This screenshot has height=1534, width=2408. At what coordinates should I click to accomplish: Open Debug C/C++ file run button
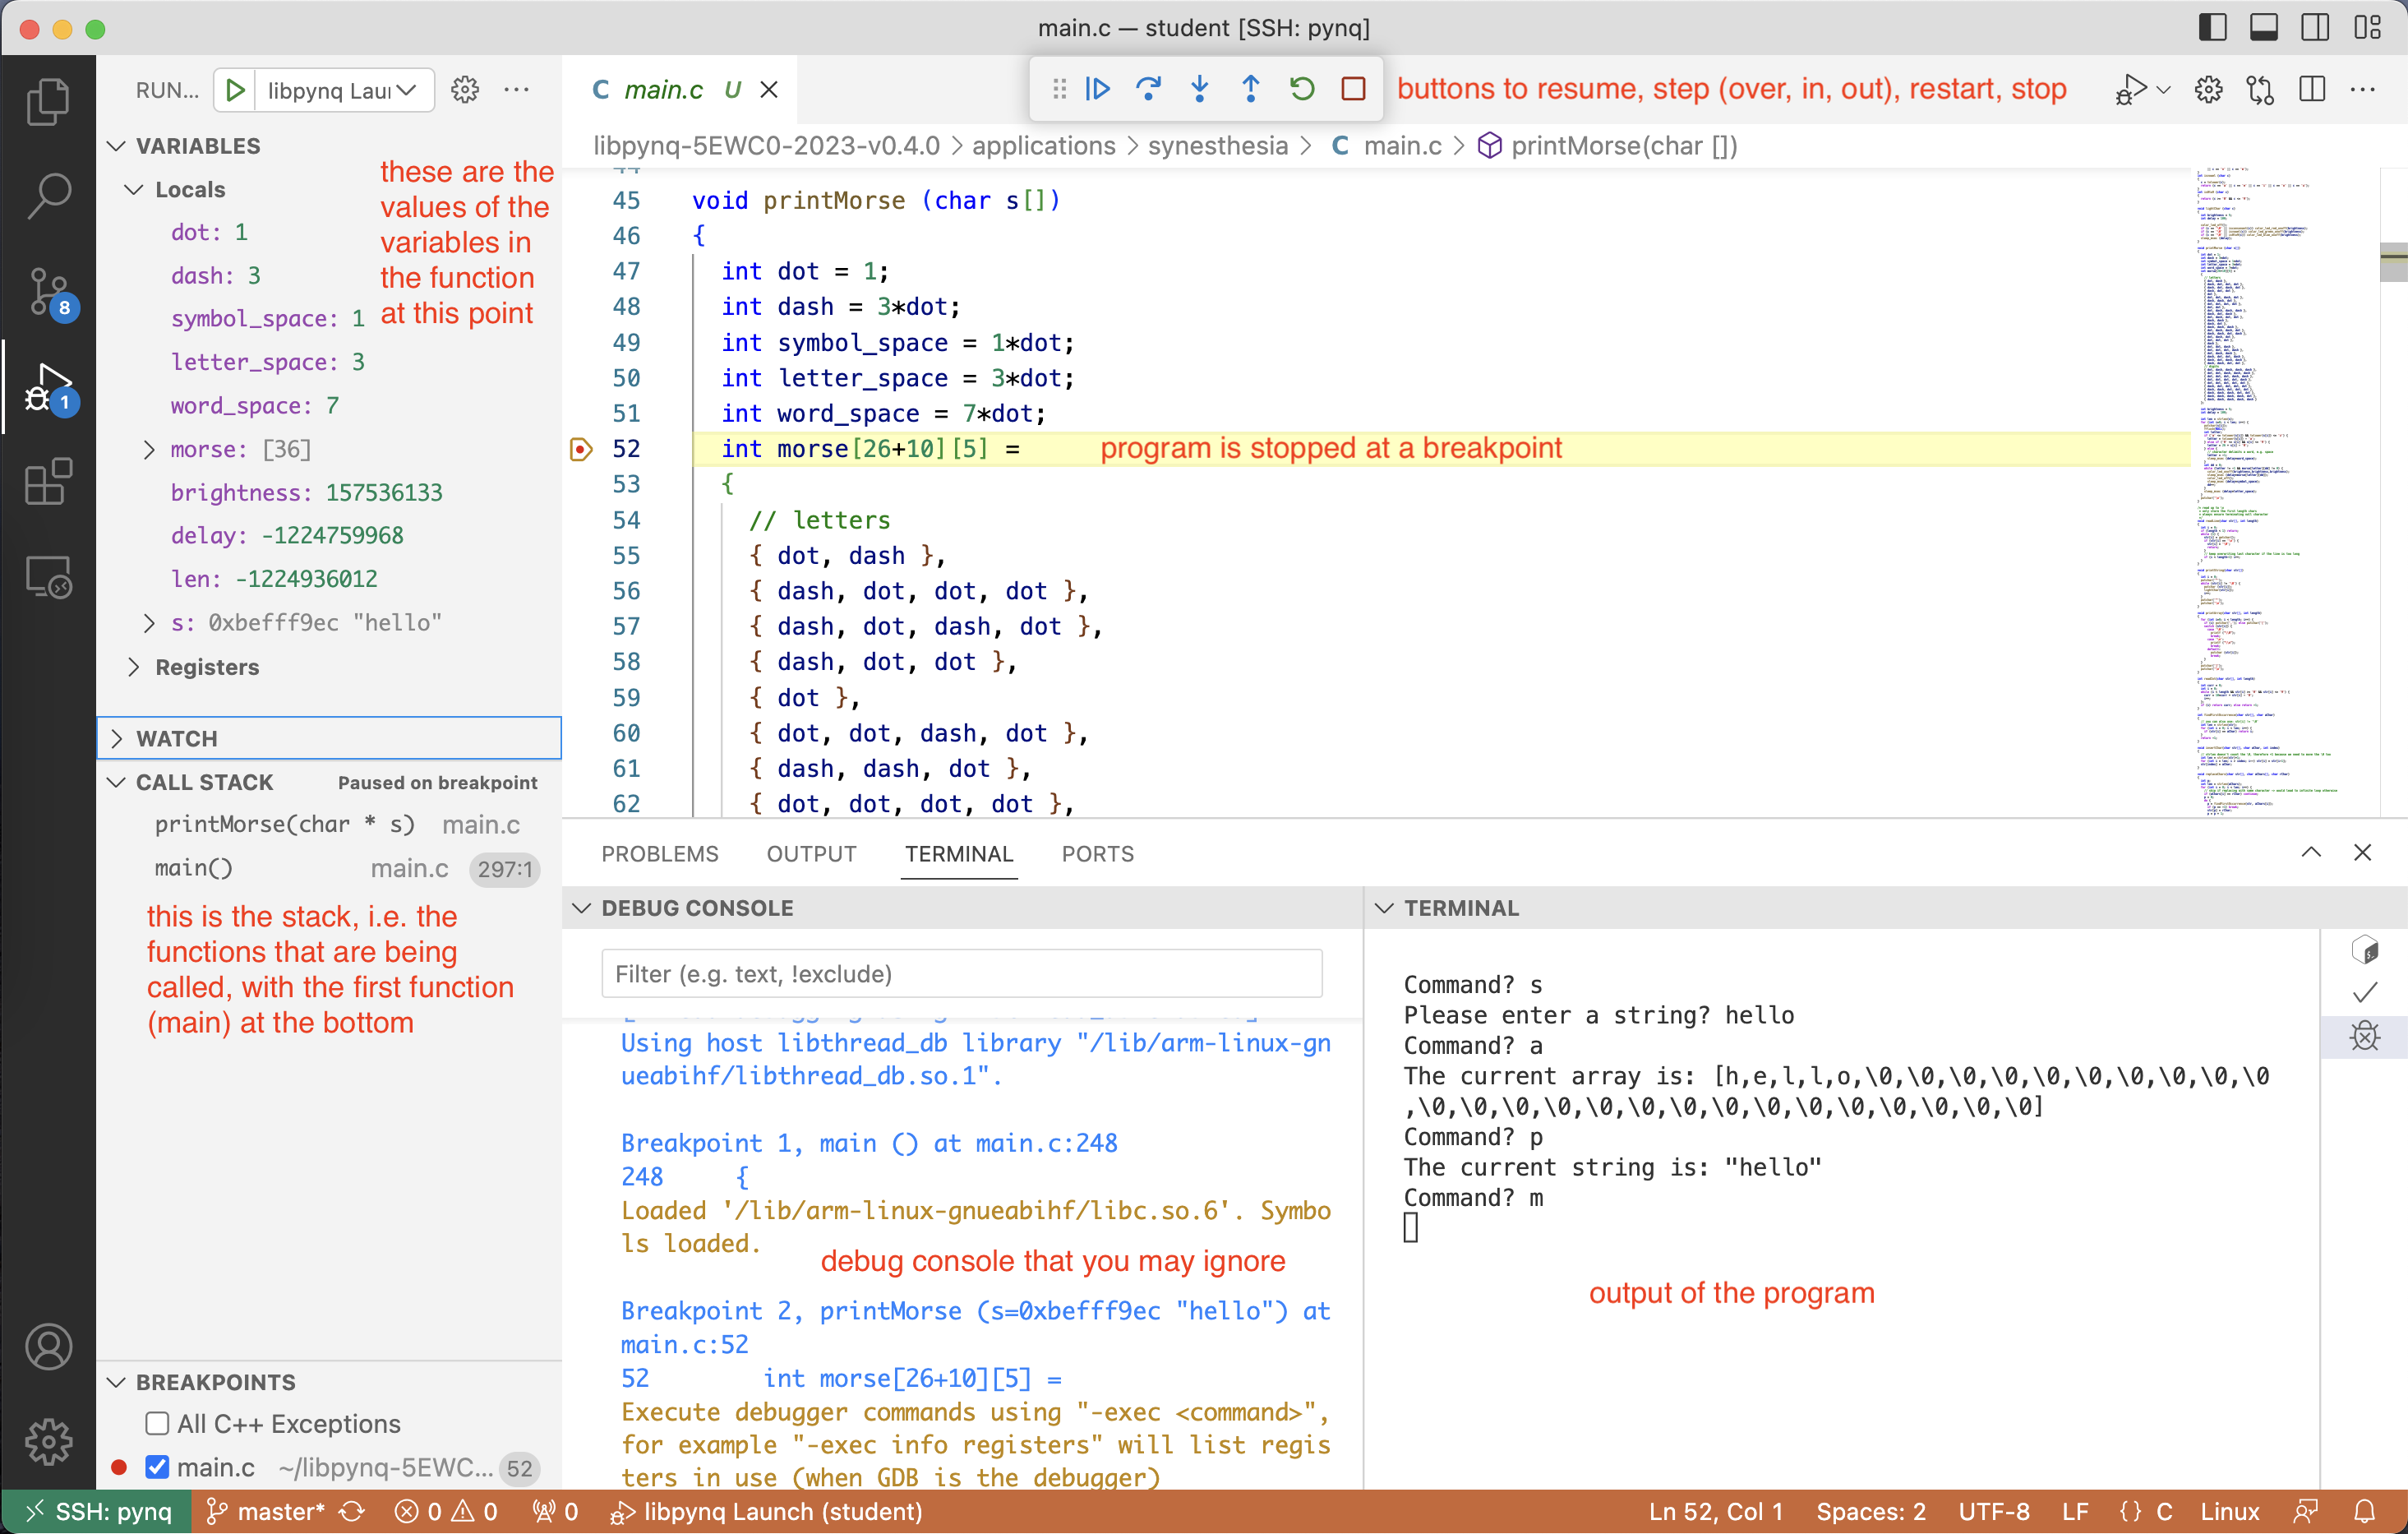click(2130, 90)
